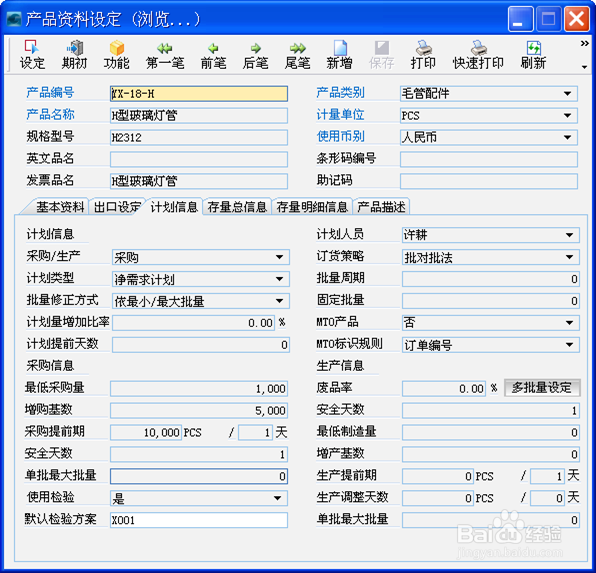Click the 条形码编号 input field
The image size is (596, 573).
[x=489, y=159]
